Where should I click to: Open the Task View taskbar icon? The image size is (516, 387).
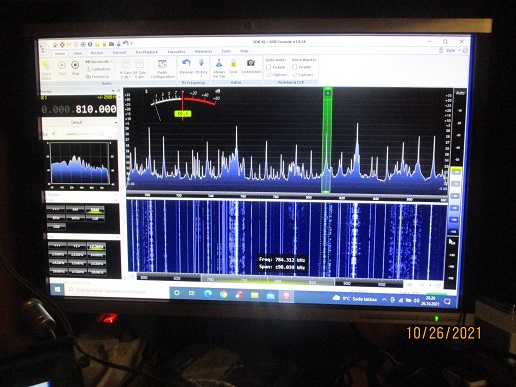point(192,293)
